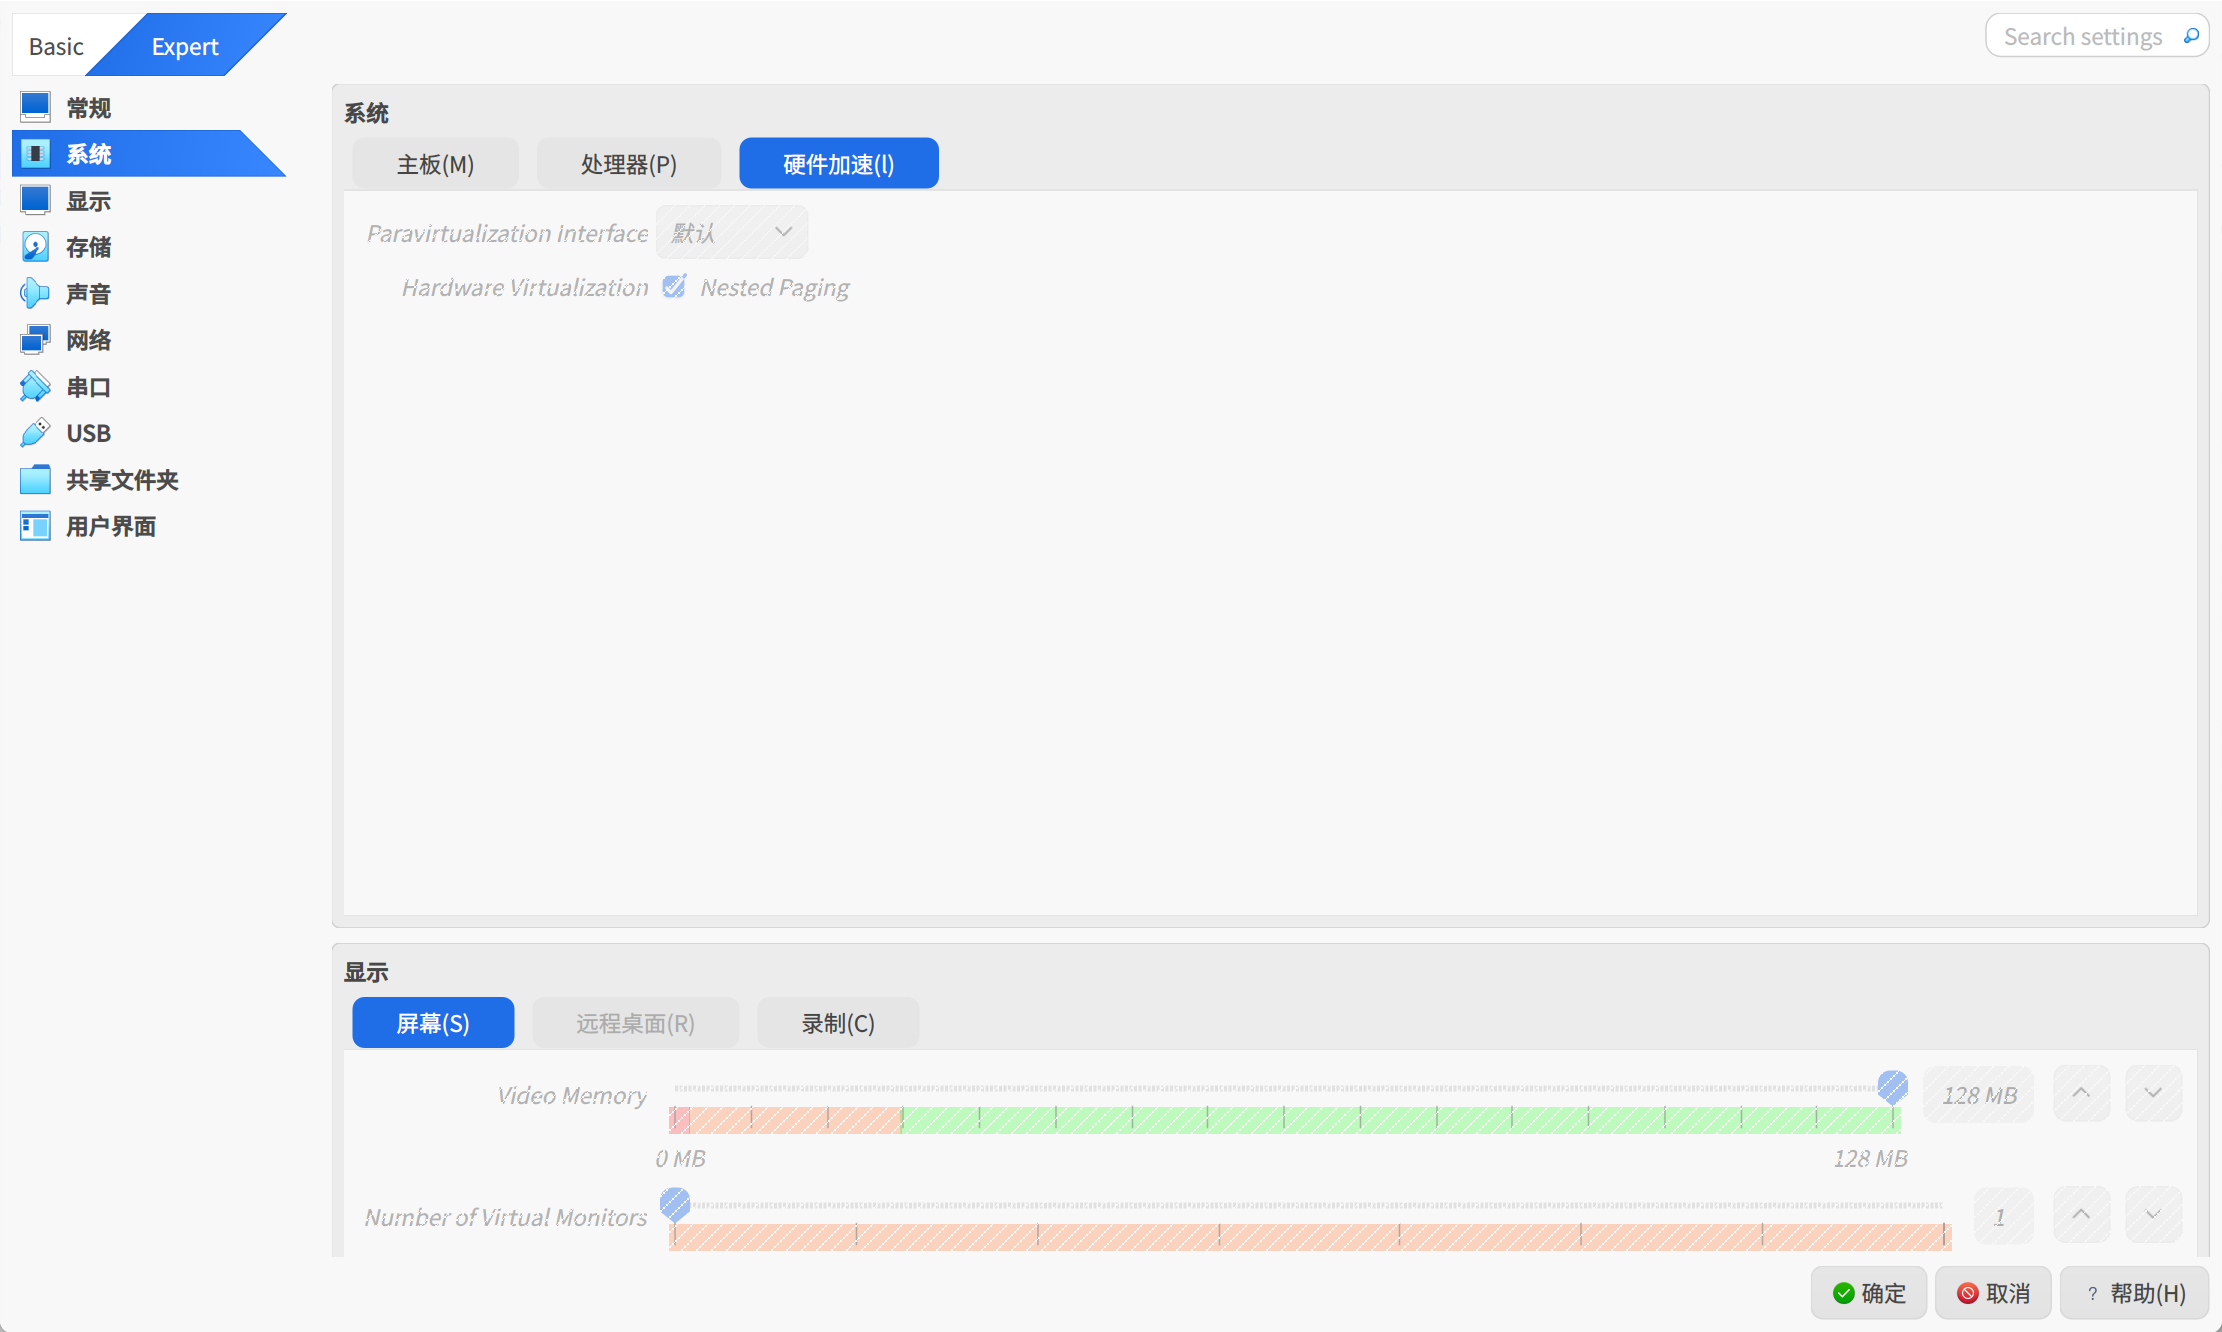This screenshot has height=1332, width=2222.
Task: Click the 常规 (General) monitor icon
Action: click(35, 107)
